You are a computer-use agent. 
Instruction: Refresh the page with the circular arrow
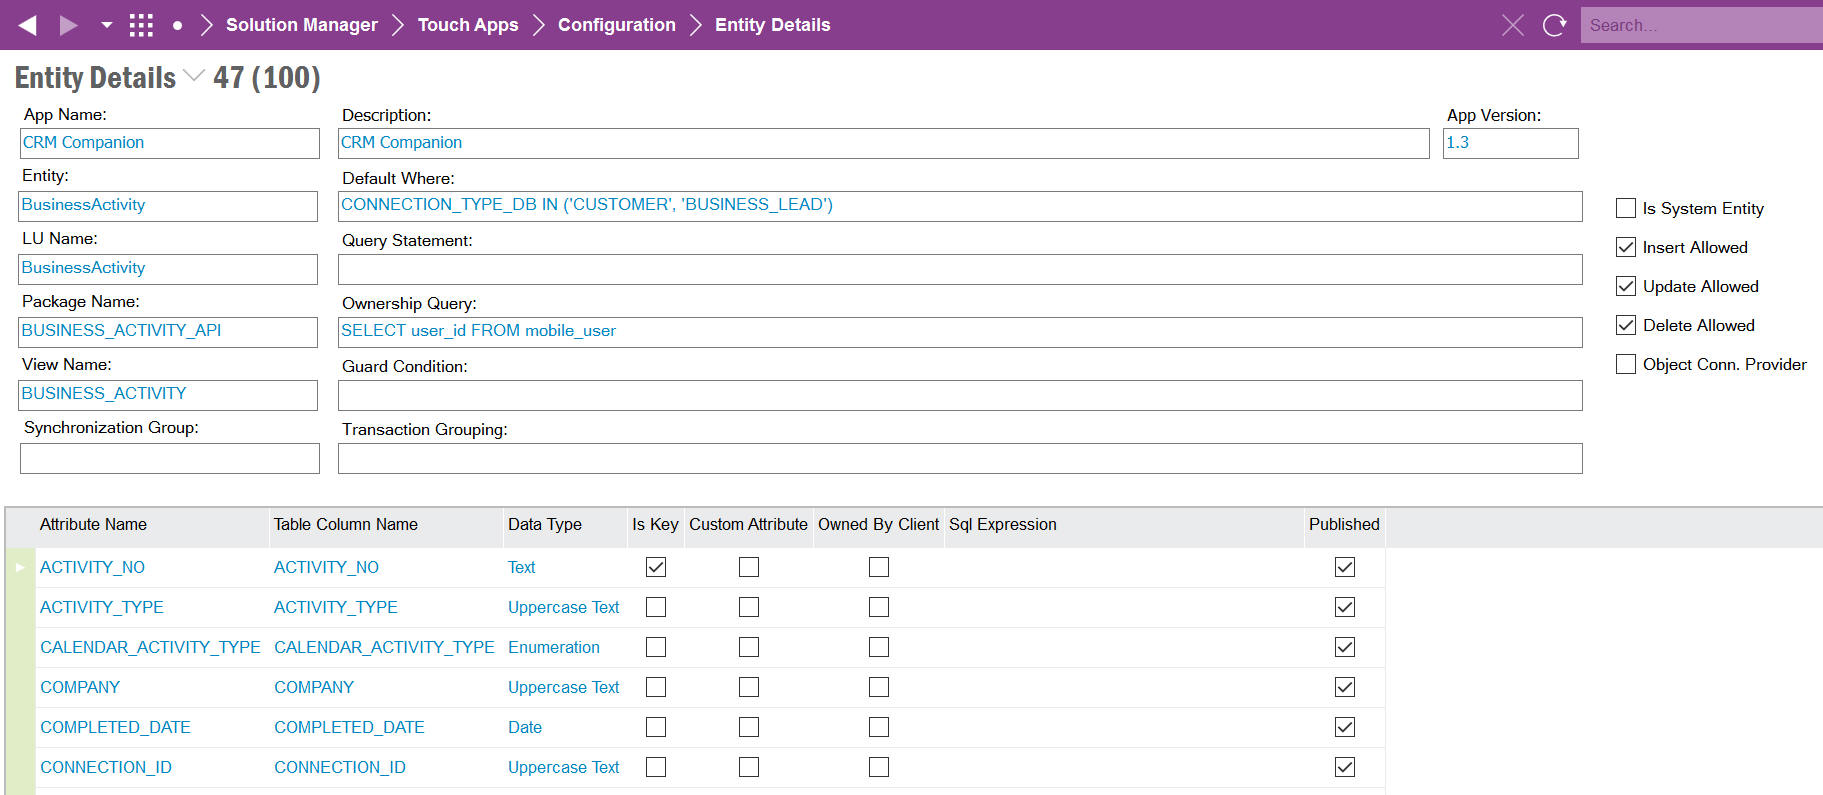coord(1554,25)
